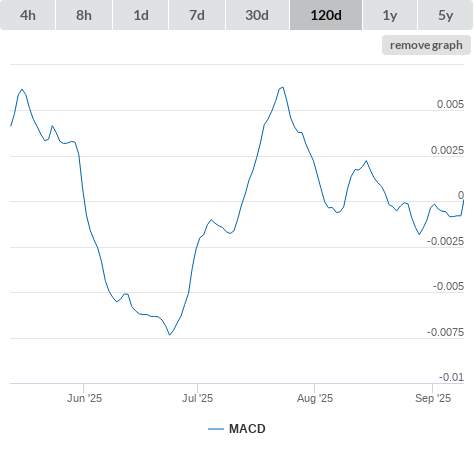Click the active 120d range tab
The height and width of the screenshot is (455, 474).
326,15
